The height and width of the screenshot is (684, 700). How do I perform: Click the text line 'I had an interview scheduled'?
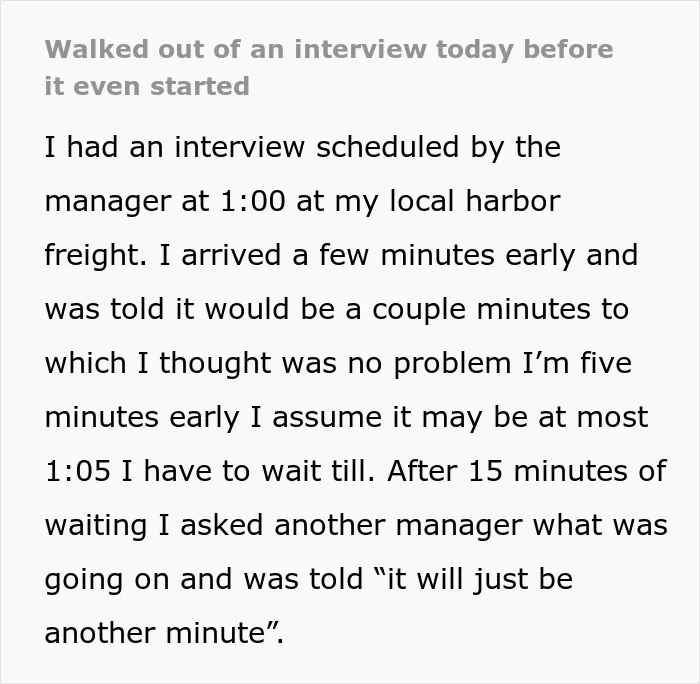303,148
